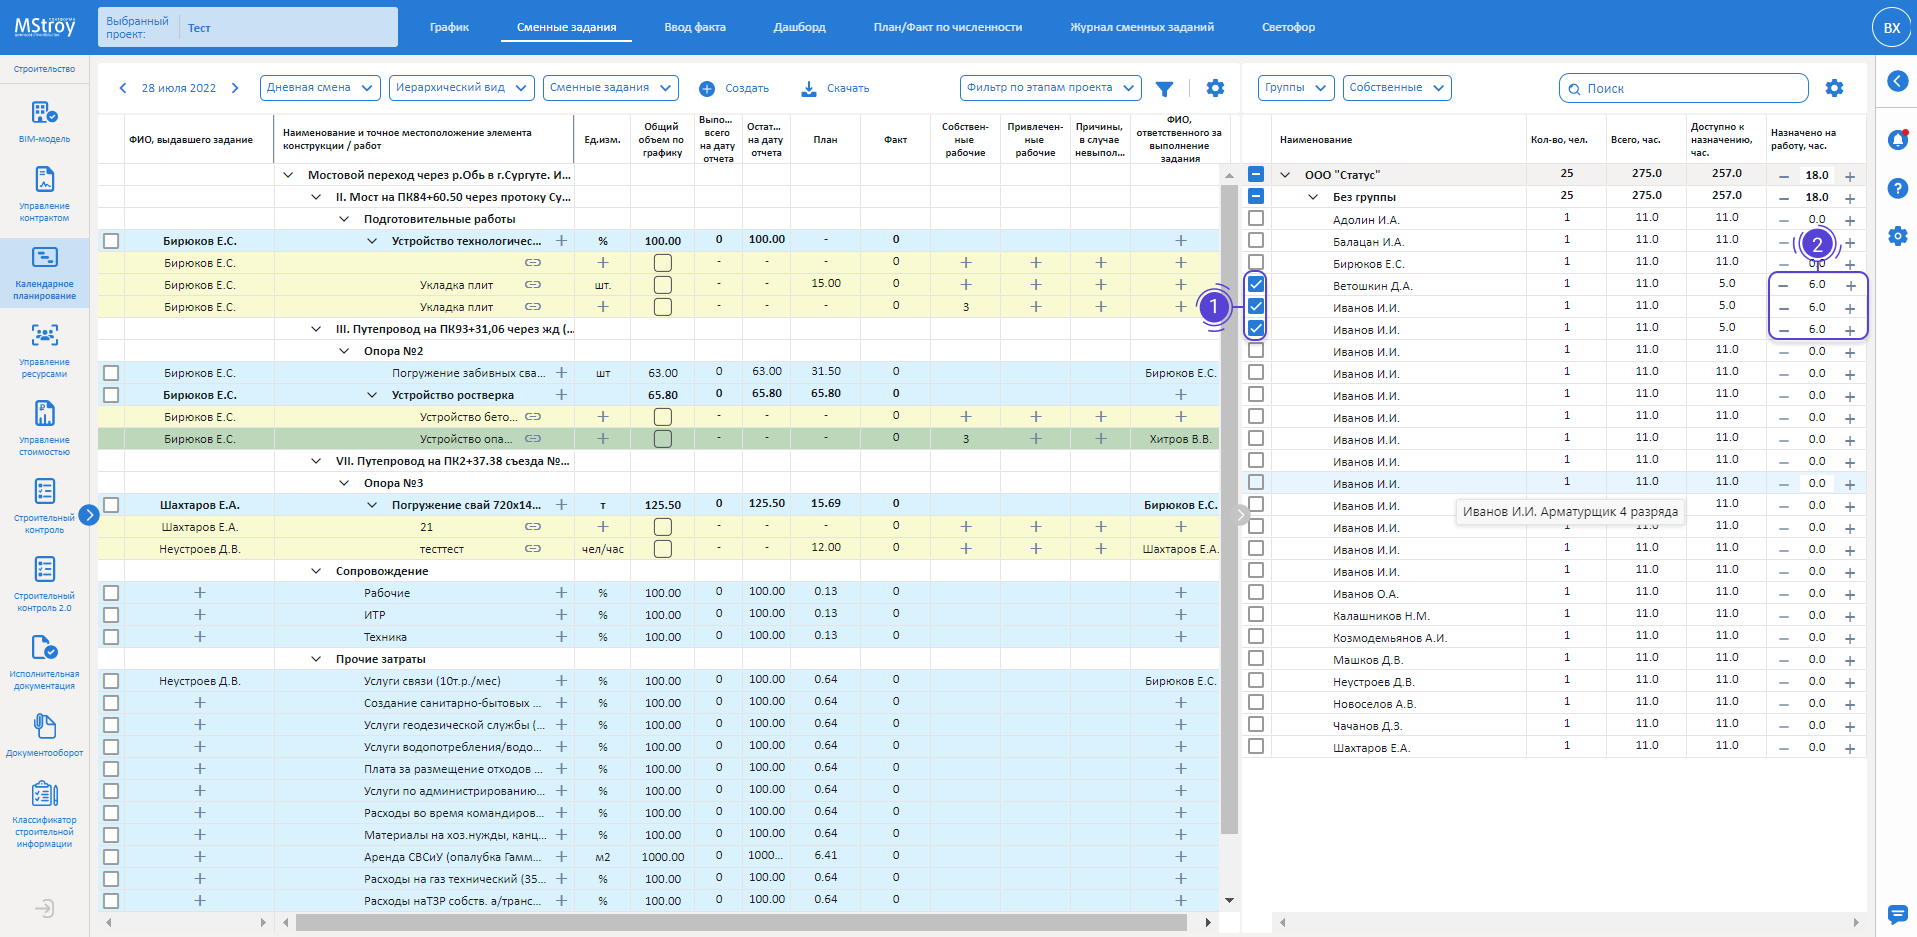Check row checkbox for Погружение забивных свай
The width and height of the screenshot is (1917, 937).
111,373
